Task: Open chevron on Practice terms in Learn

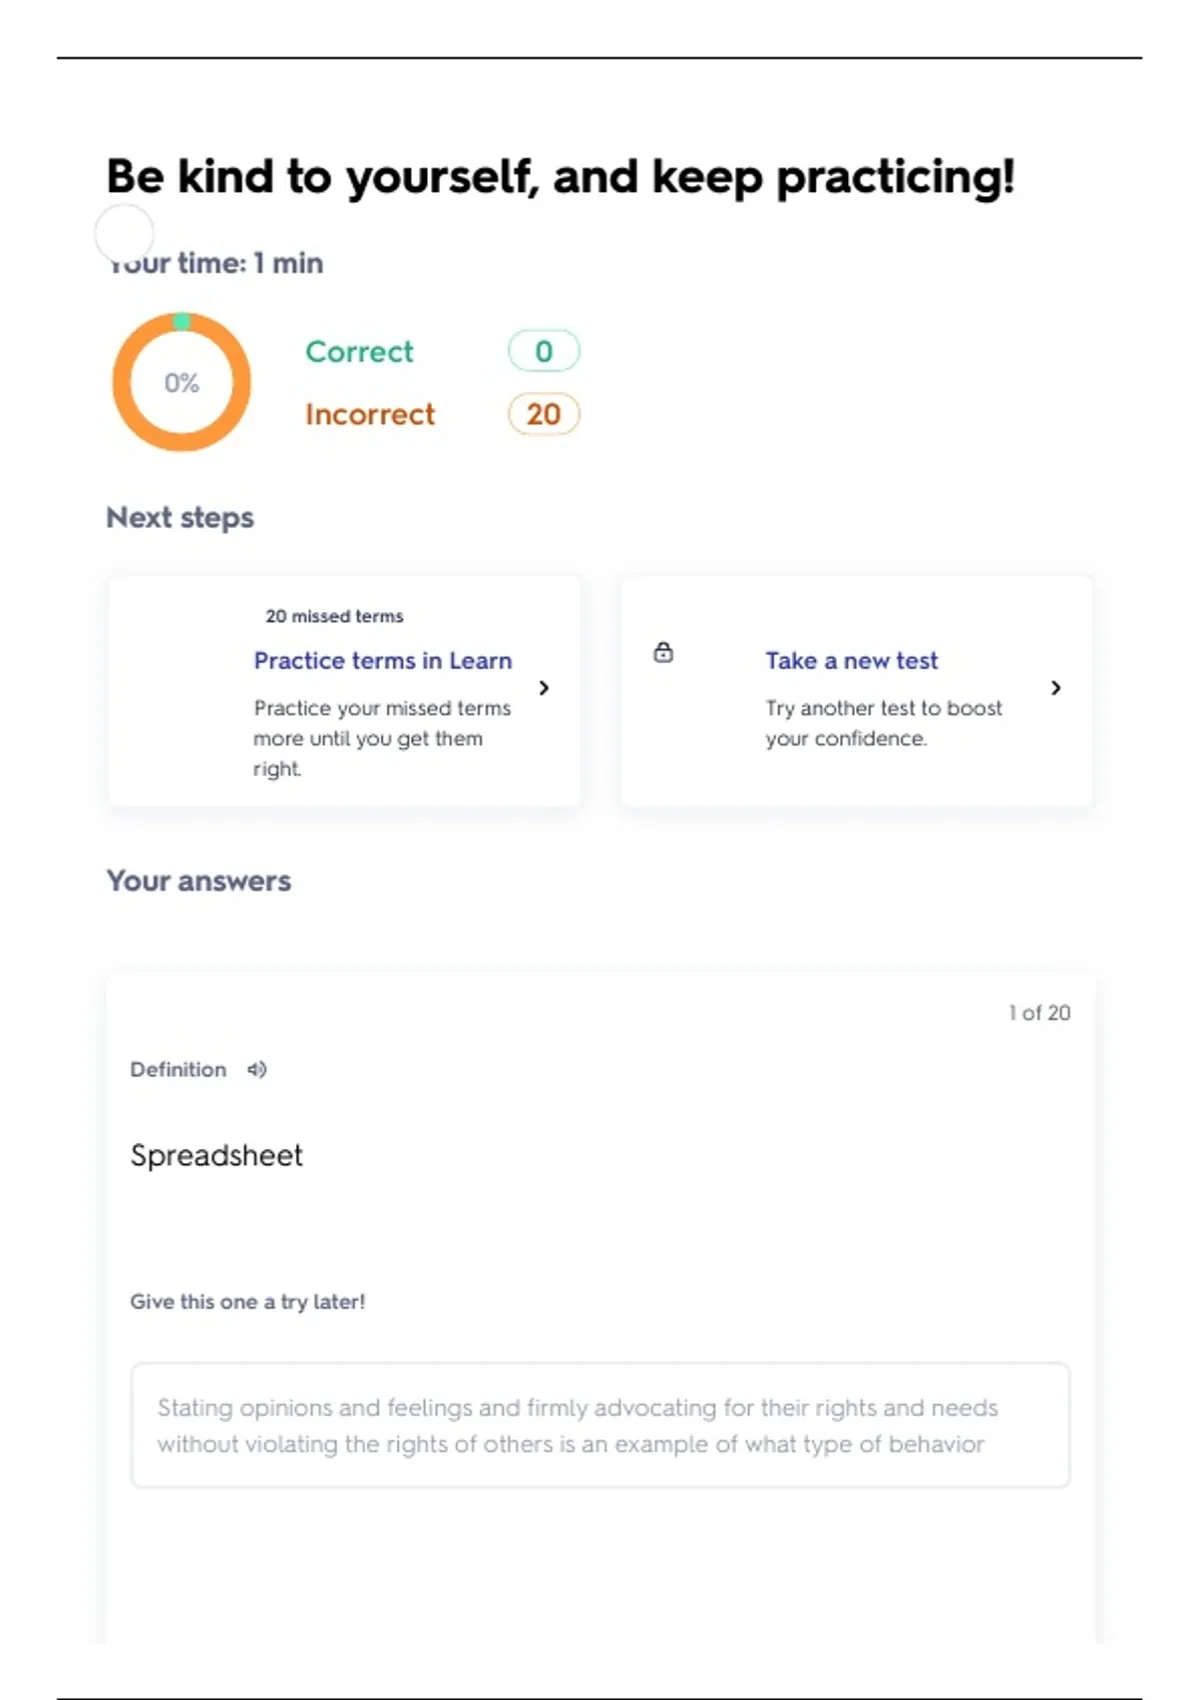Action: click(544, 688)
